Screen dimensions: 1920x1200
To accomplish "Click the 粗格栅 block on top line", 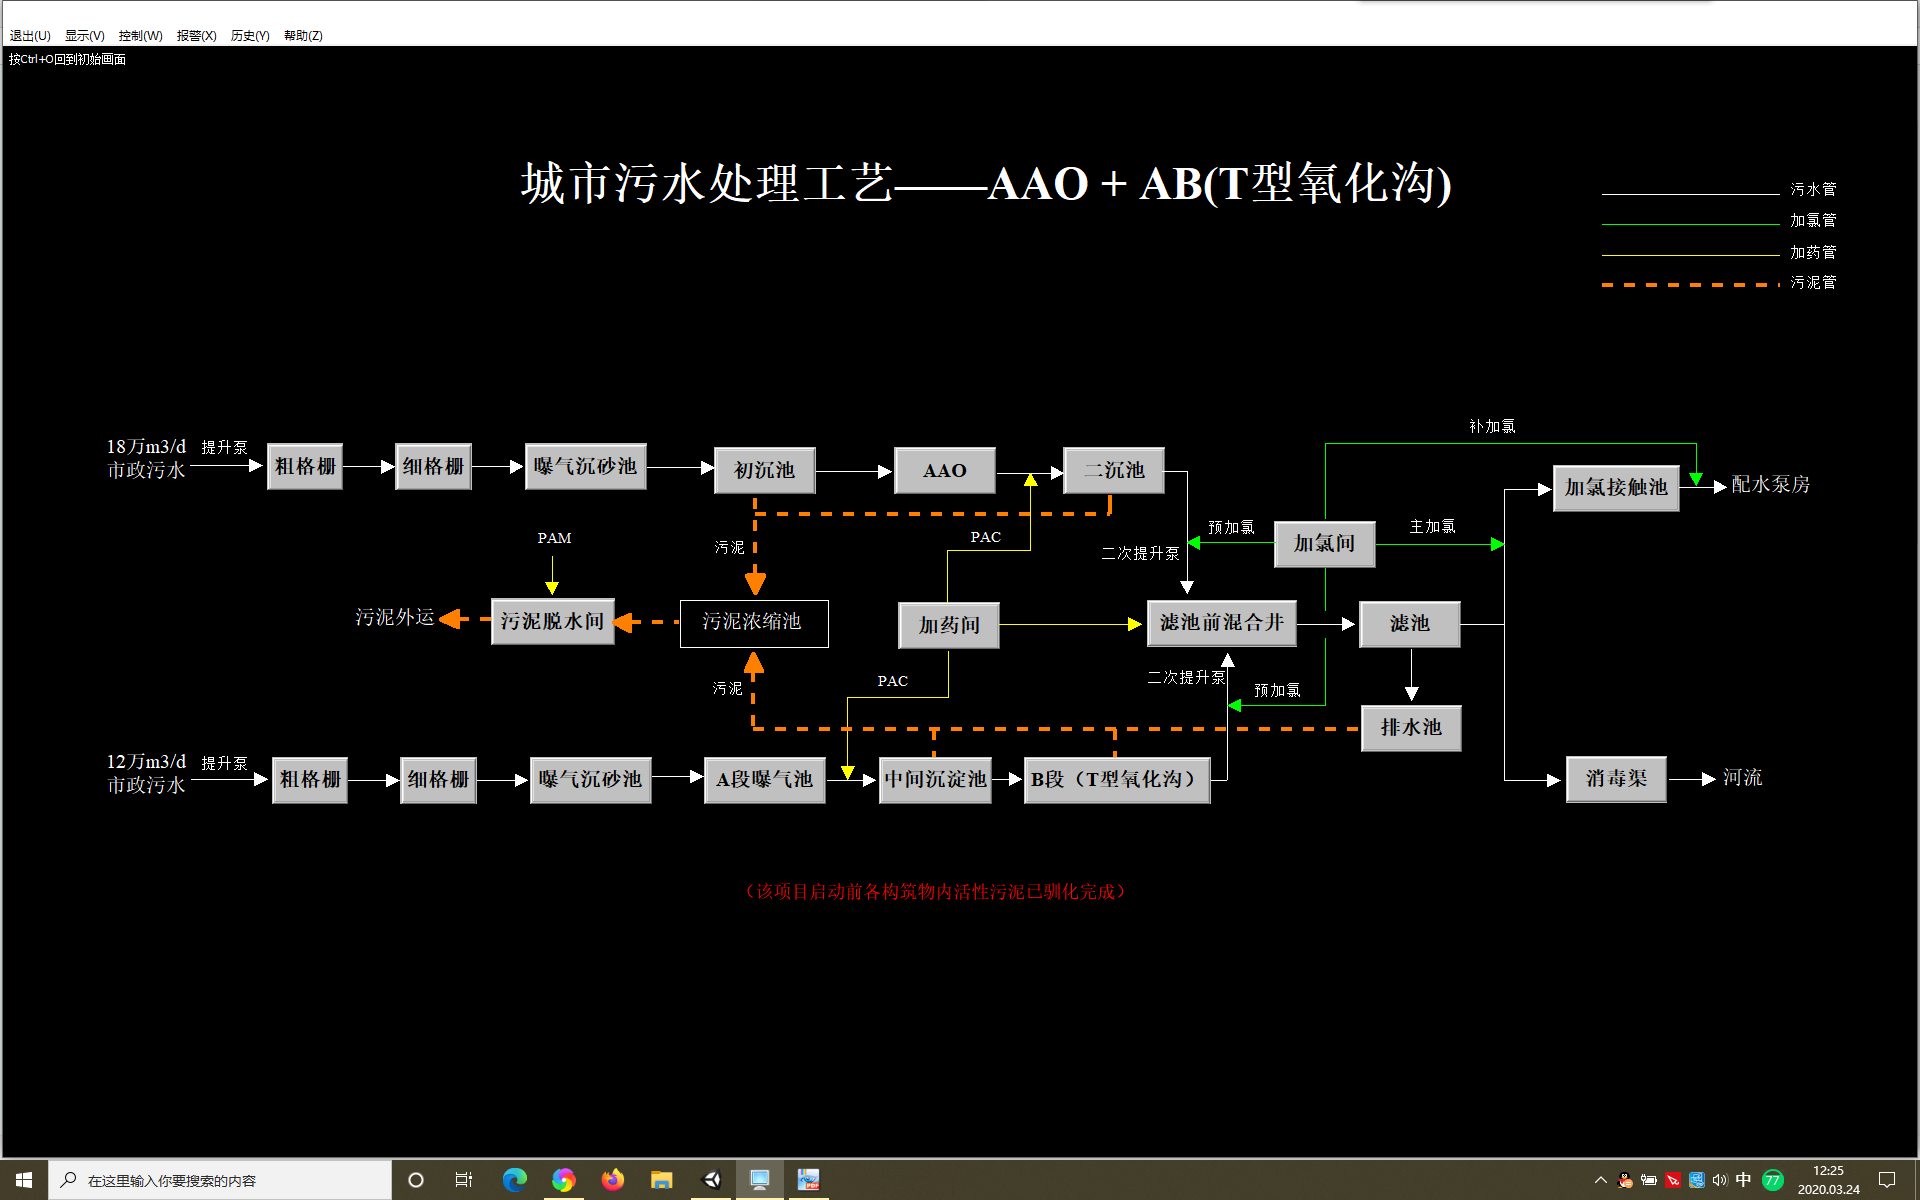I will click(305, 467).
